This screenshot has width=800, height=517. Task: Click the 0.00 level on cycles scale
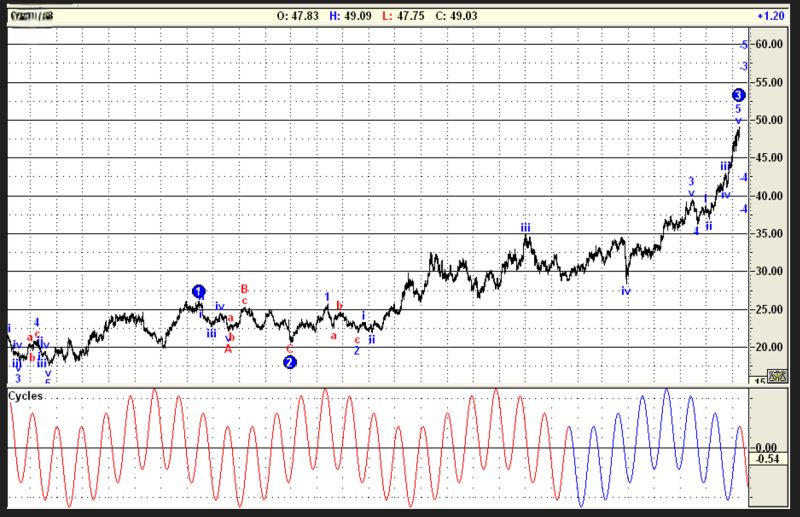[x=768, y=447]
